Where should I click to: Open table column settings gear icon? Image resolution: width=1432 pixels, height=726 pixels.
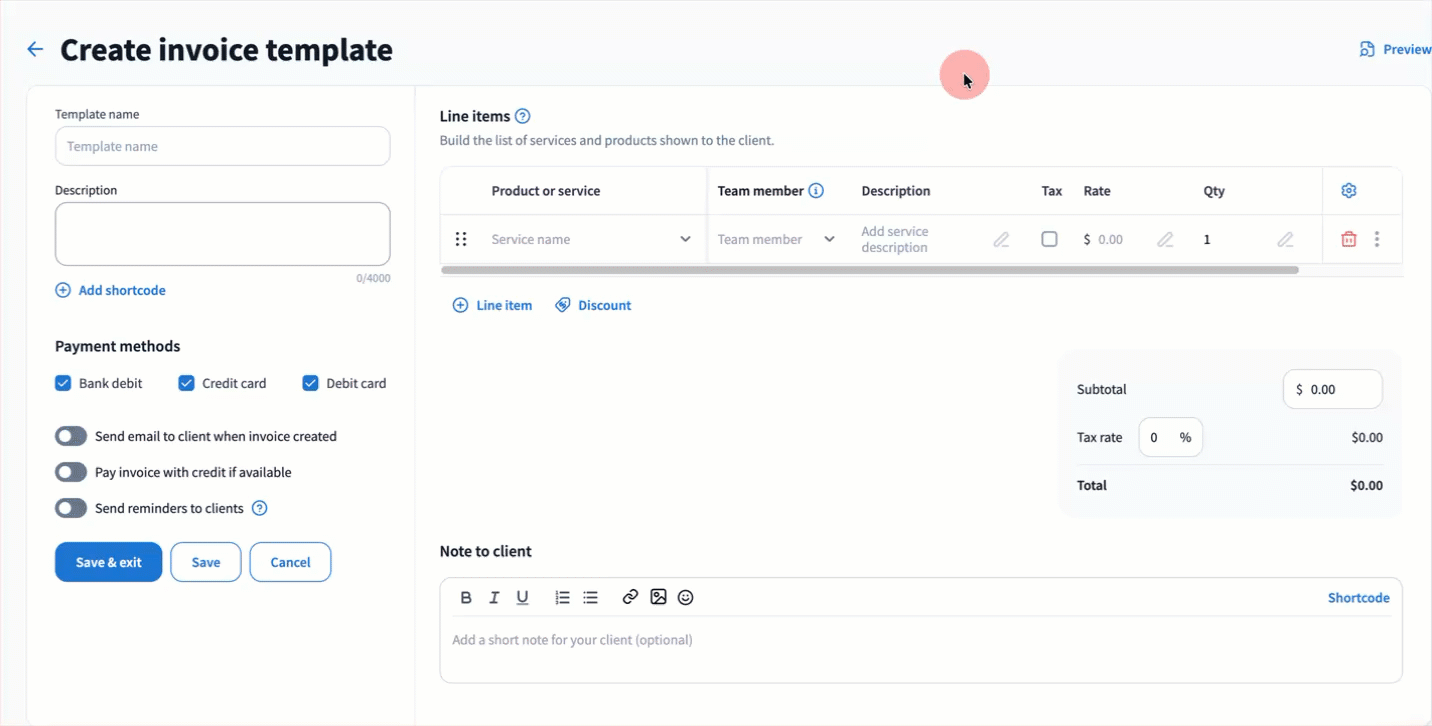(x=1349, y=191)
